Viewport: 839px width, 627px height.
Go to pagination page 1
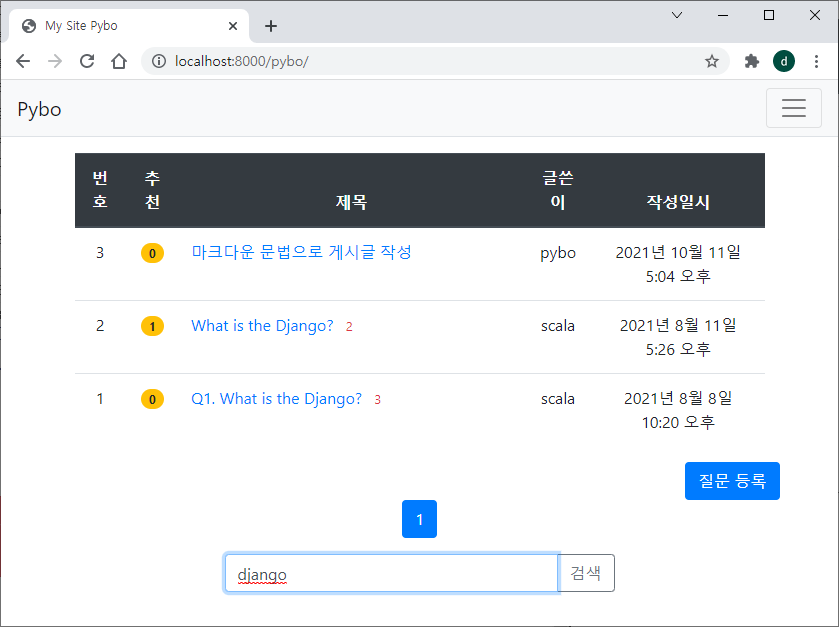[x=420, y=519]
